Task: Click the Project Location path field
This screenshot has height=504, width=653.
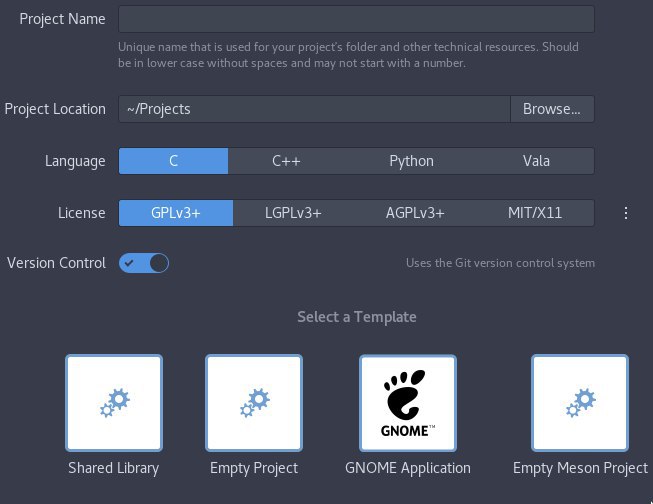Action: coord(314,109)
